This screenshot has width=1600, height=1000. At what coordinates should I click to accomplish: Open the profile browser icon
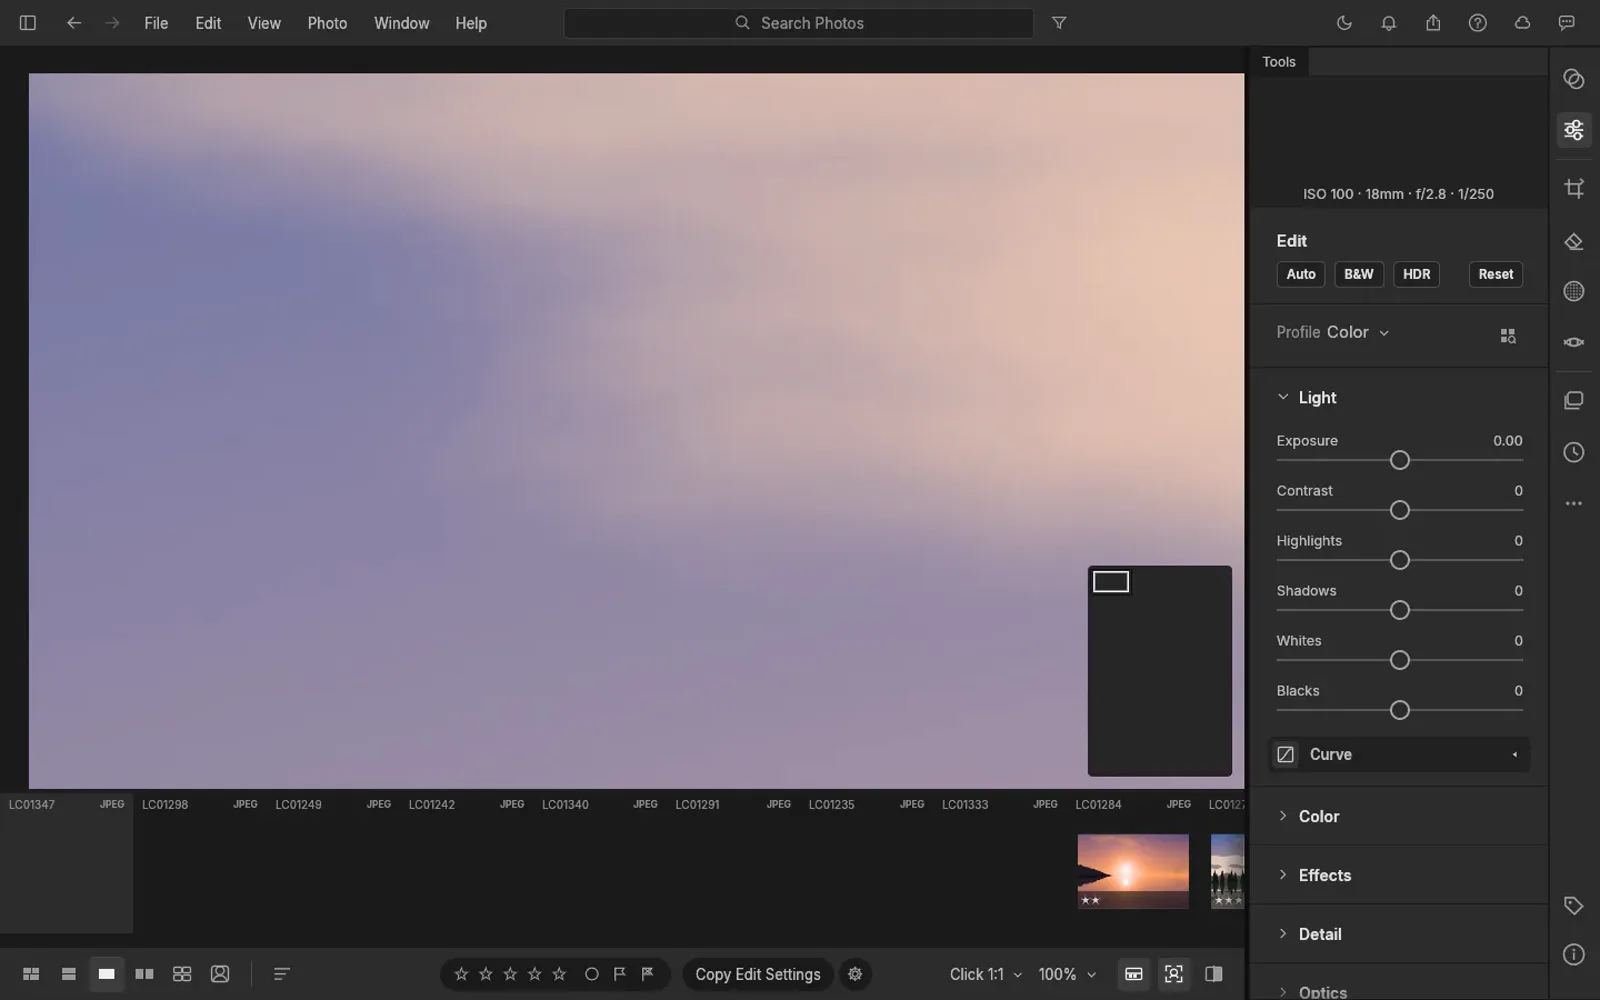(1508, 336)
